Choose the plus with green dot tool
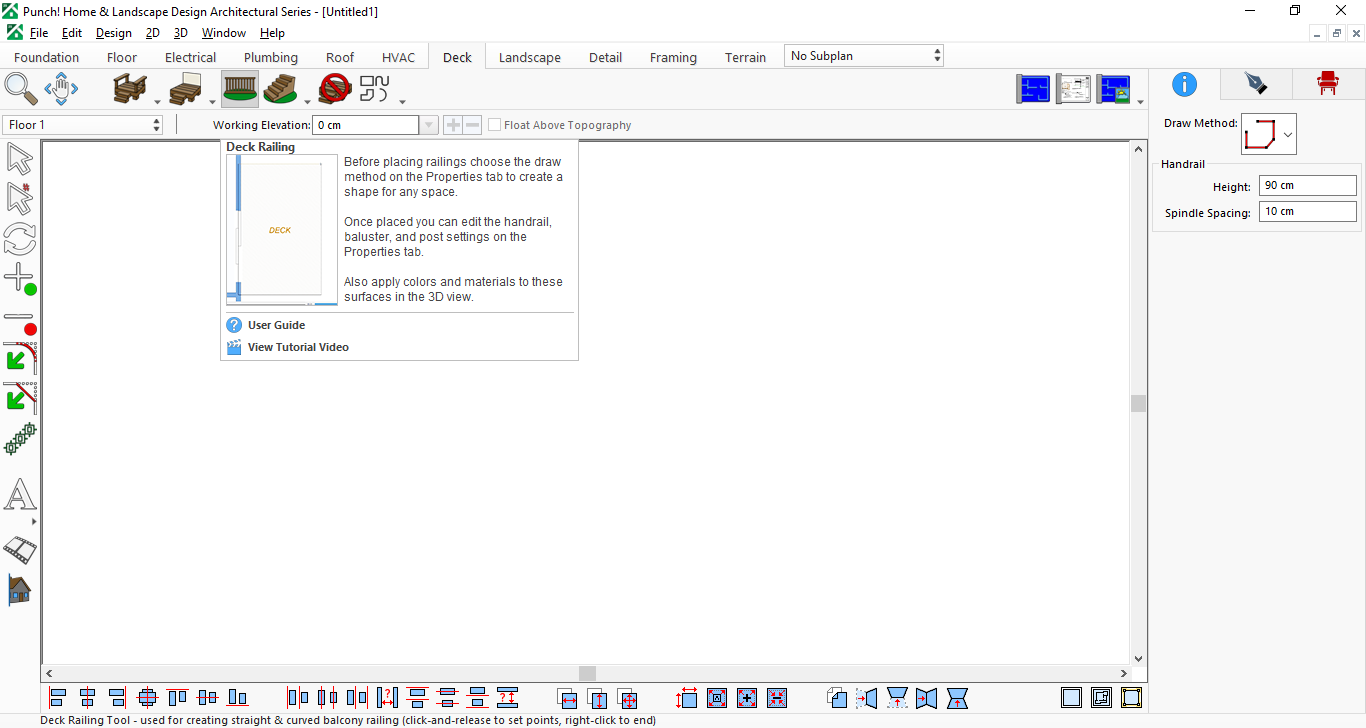This screenshot has width=1366, height=728. 20,279
